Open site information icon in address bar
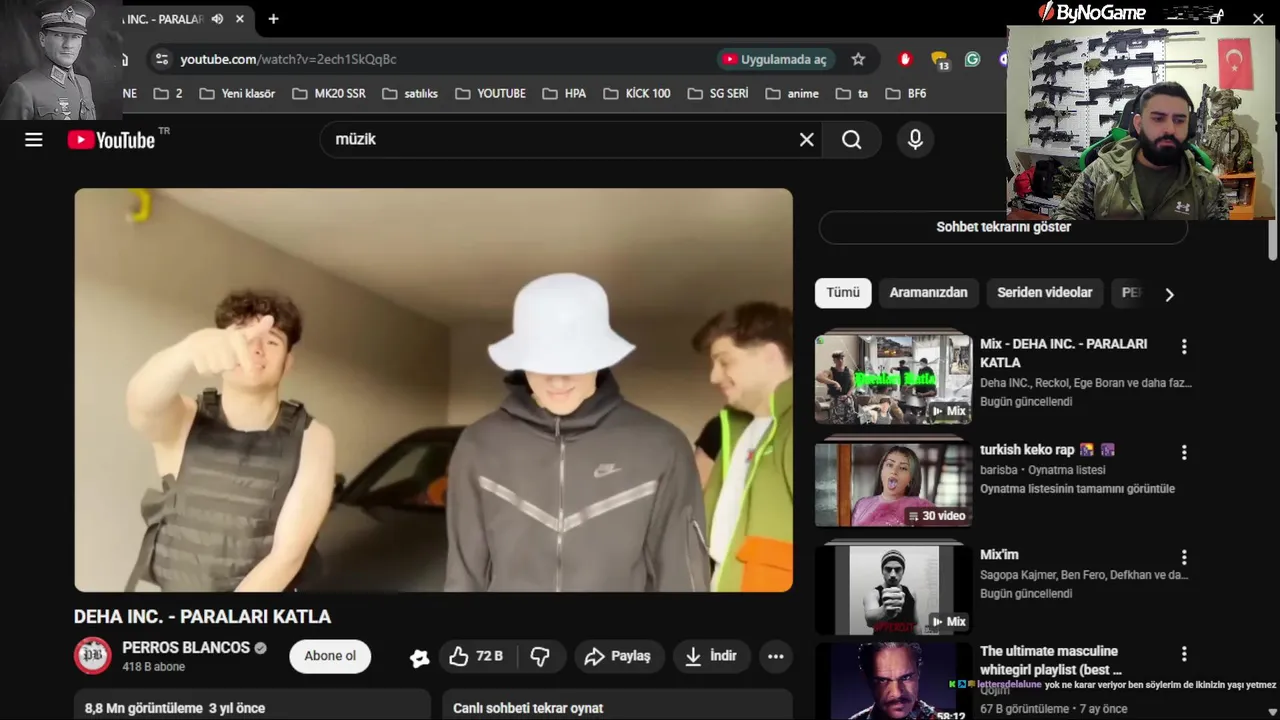This screenshot has width=1280, height=720. coord(162,59)
